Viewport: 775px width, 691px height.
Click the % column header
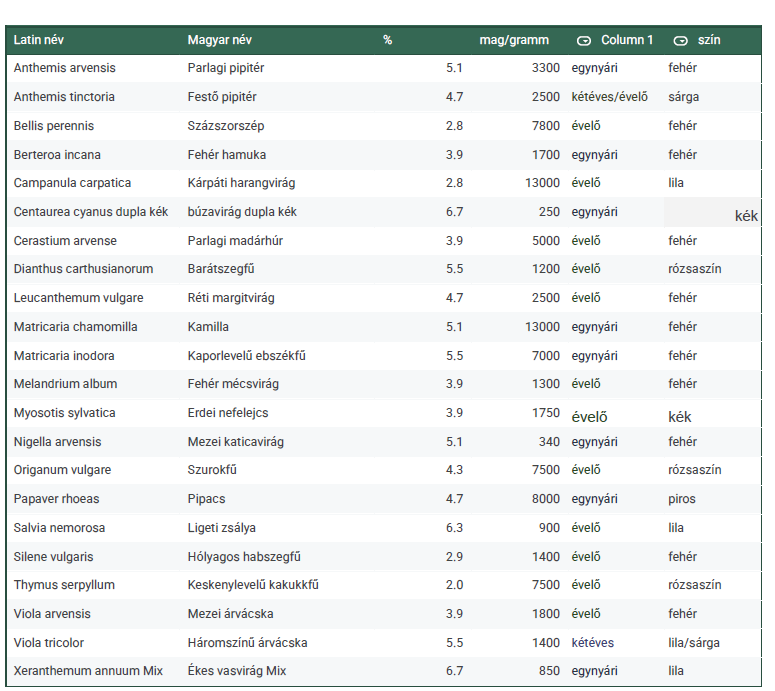tap(387, 40)
